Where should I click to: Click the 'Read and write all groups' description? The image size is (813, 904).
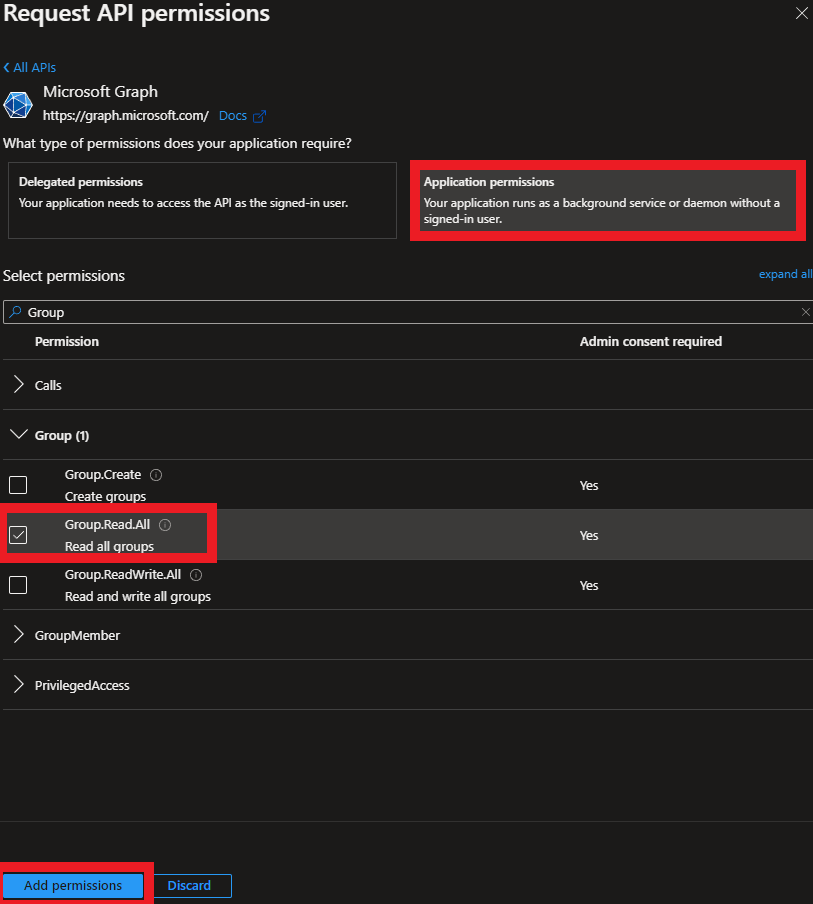pos(138,596)
